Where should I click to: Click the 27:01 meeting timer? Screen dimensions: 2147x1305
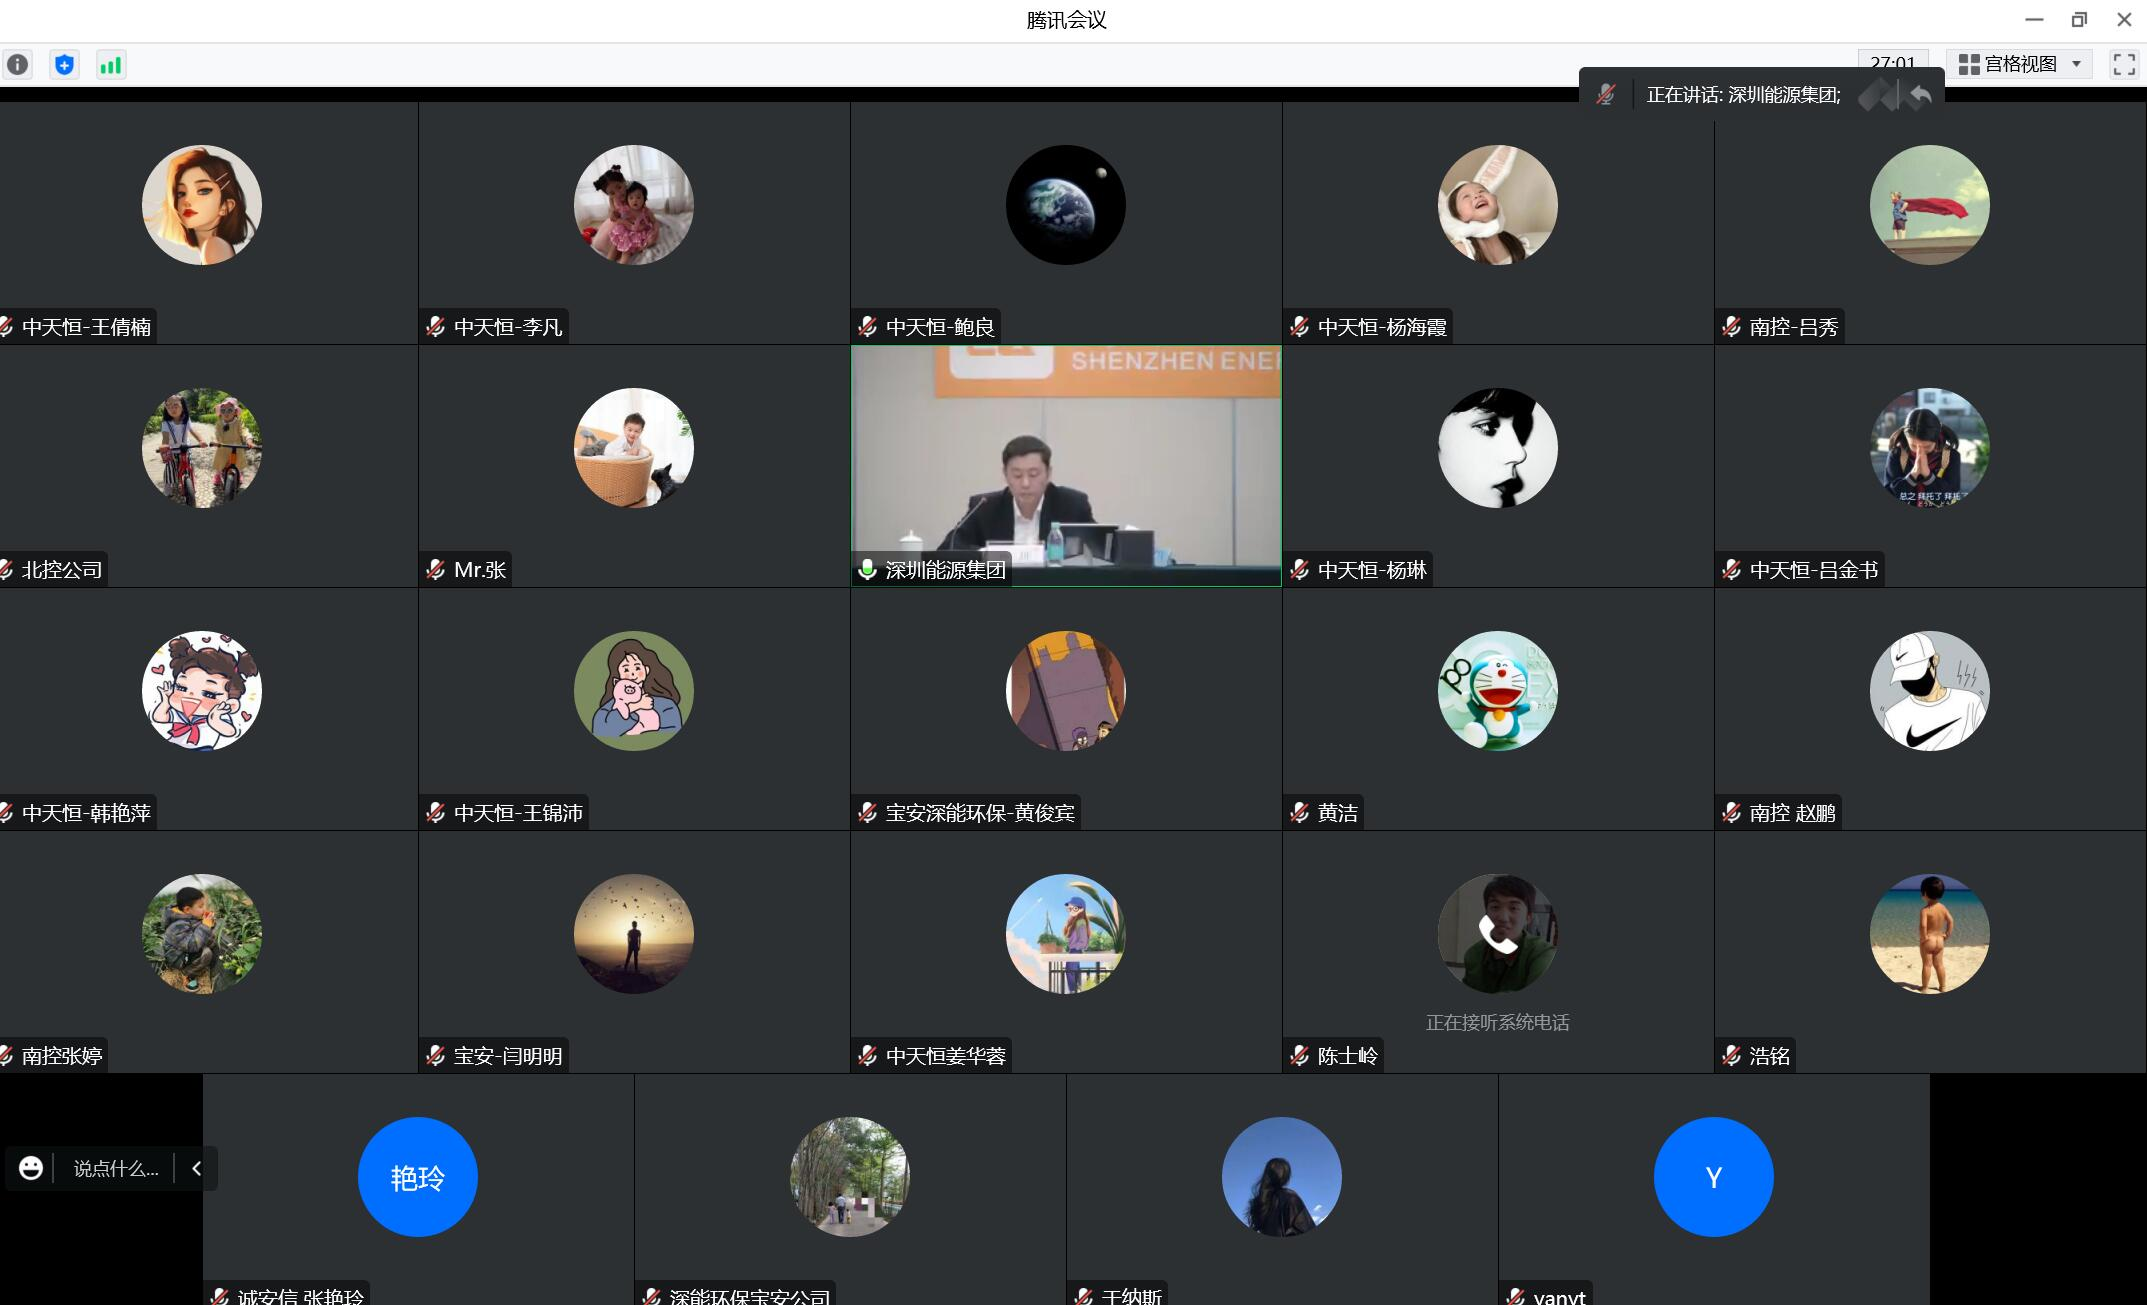click(1892, 61)
